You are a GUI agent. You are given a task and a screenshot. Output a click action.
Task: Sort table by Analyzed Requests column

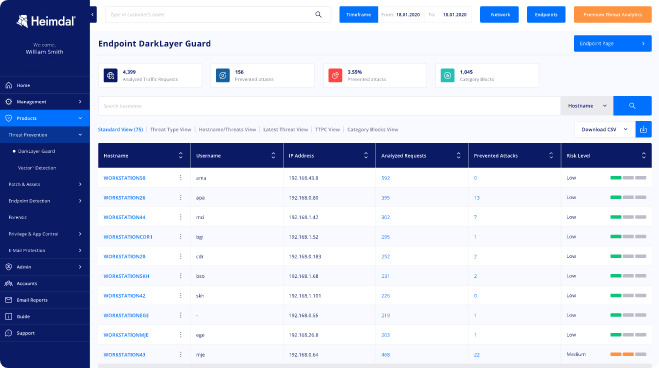click(x=459, y=155)
